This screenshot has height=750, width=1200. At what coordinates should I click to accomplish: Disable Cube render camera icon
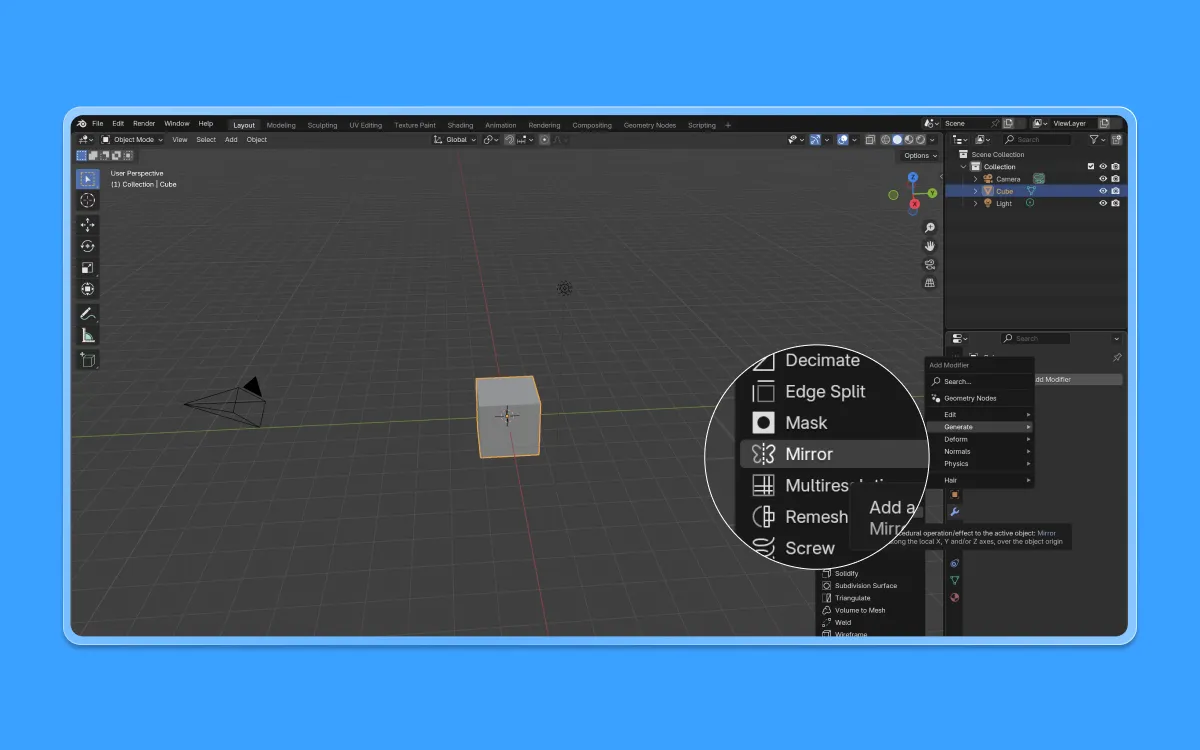(x=1115, y=191)
